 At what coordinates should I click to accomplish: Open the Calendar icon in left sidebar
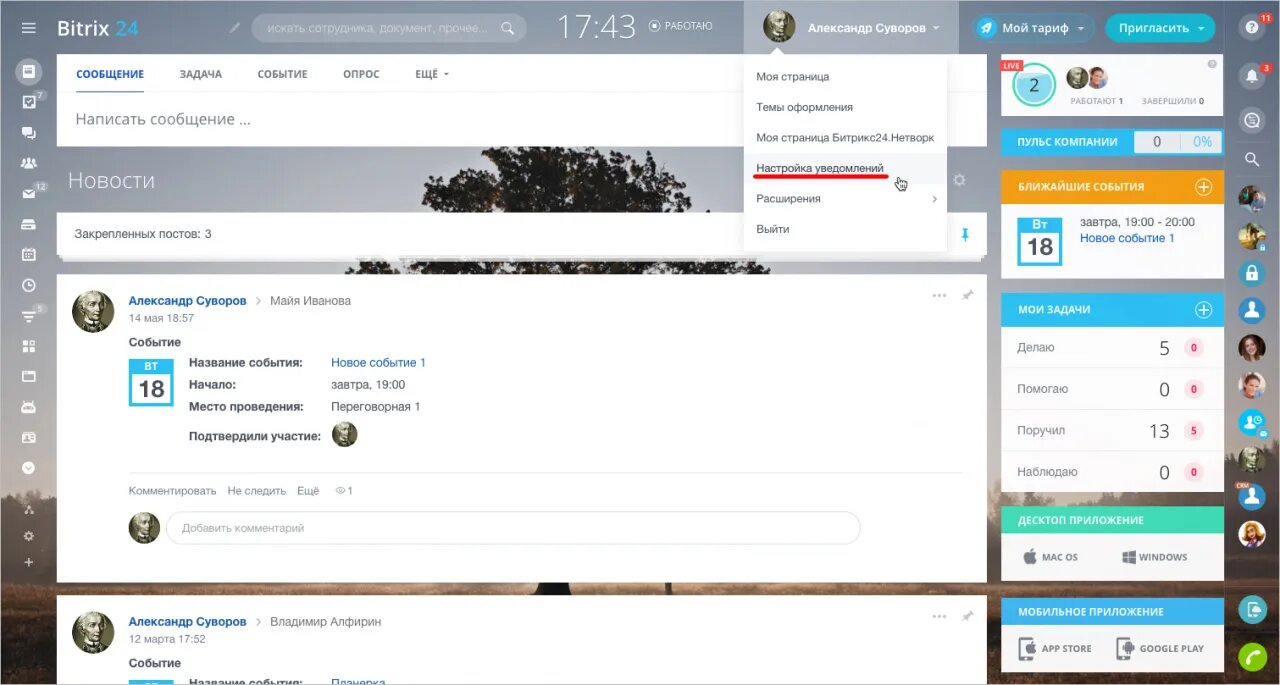tap(29, 254)
